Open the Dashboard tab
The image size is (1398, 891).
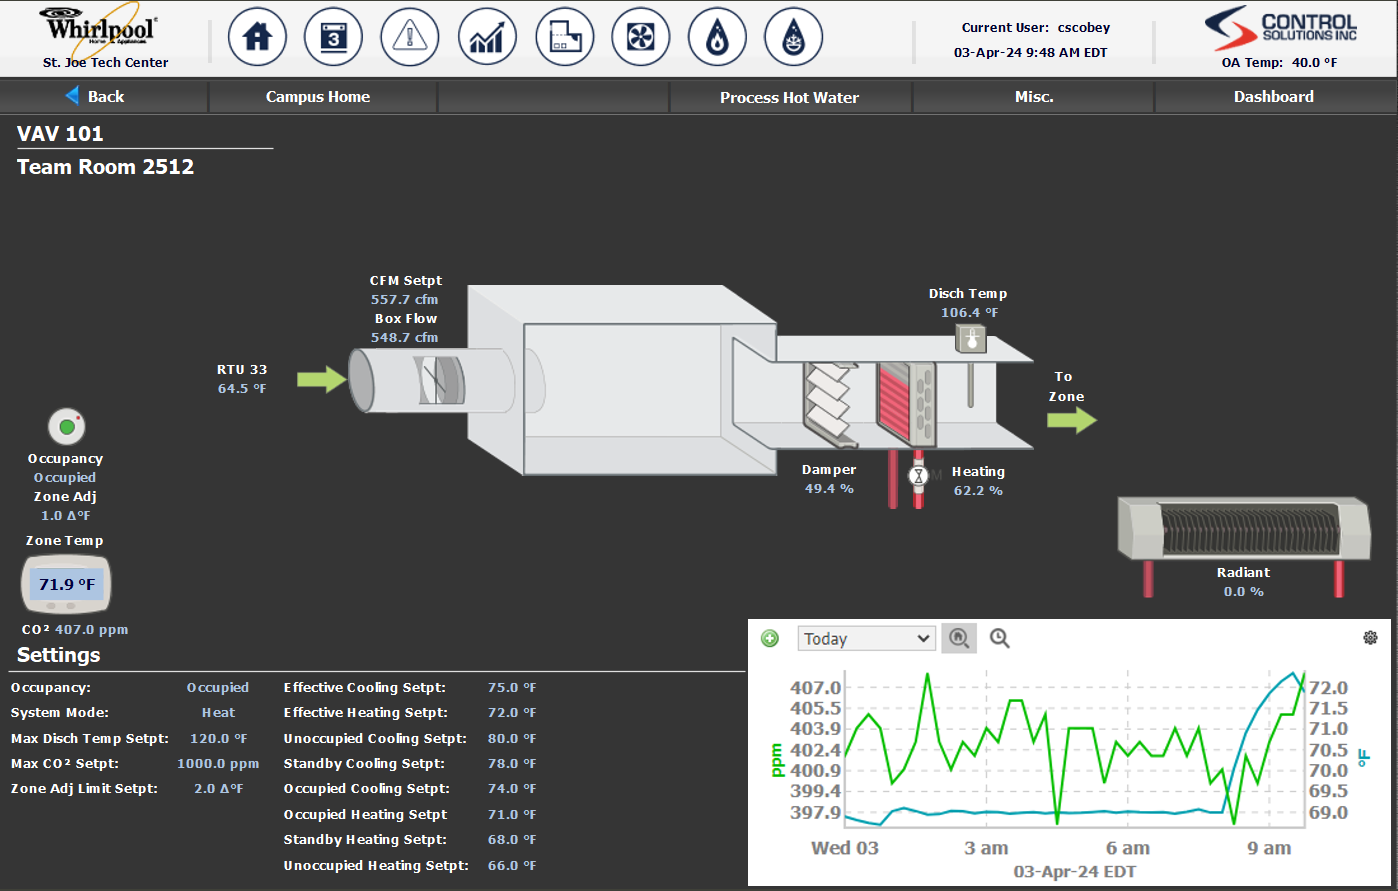tap(1274, 97)
